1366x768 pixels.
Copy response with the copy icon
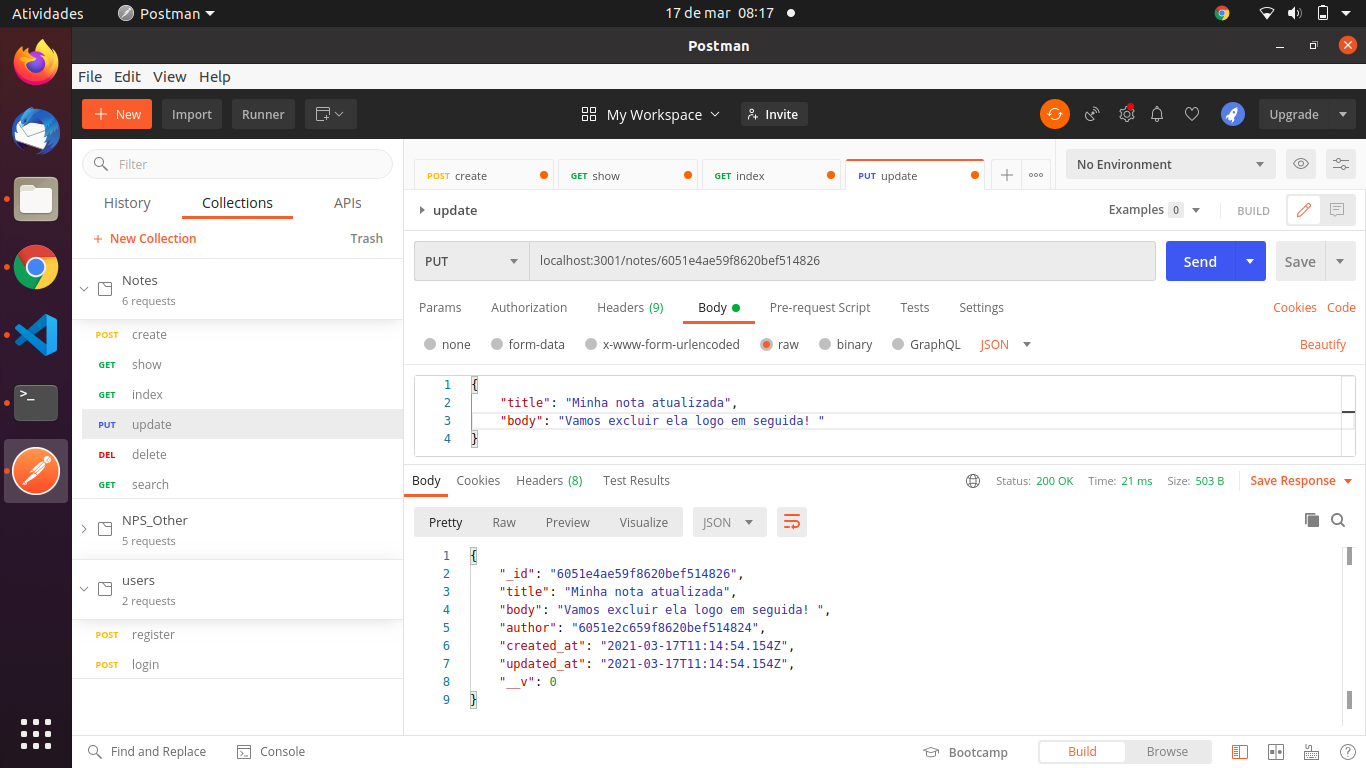[1312, 520]
